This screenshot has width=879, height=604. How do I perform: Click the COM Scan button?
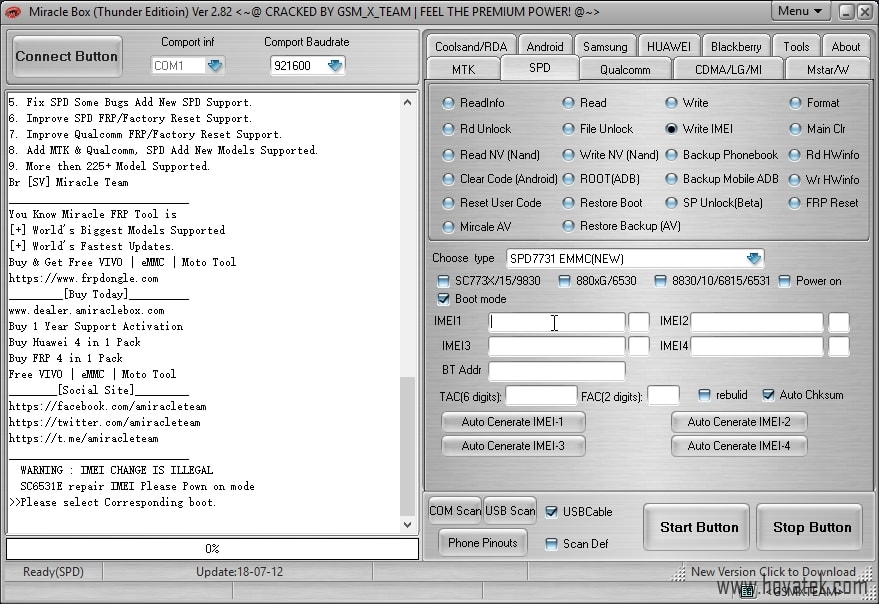(455, 511)
